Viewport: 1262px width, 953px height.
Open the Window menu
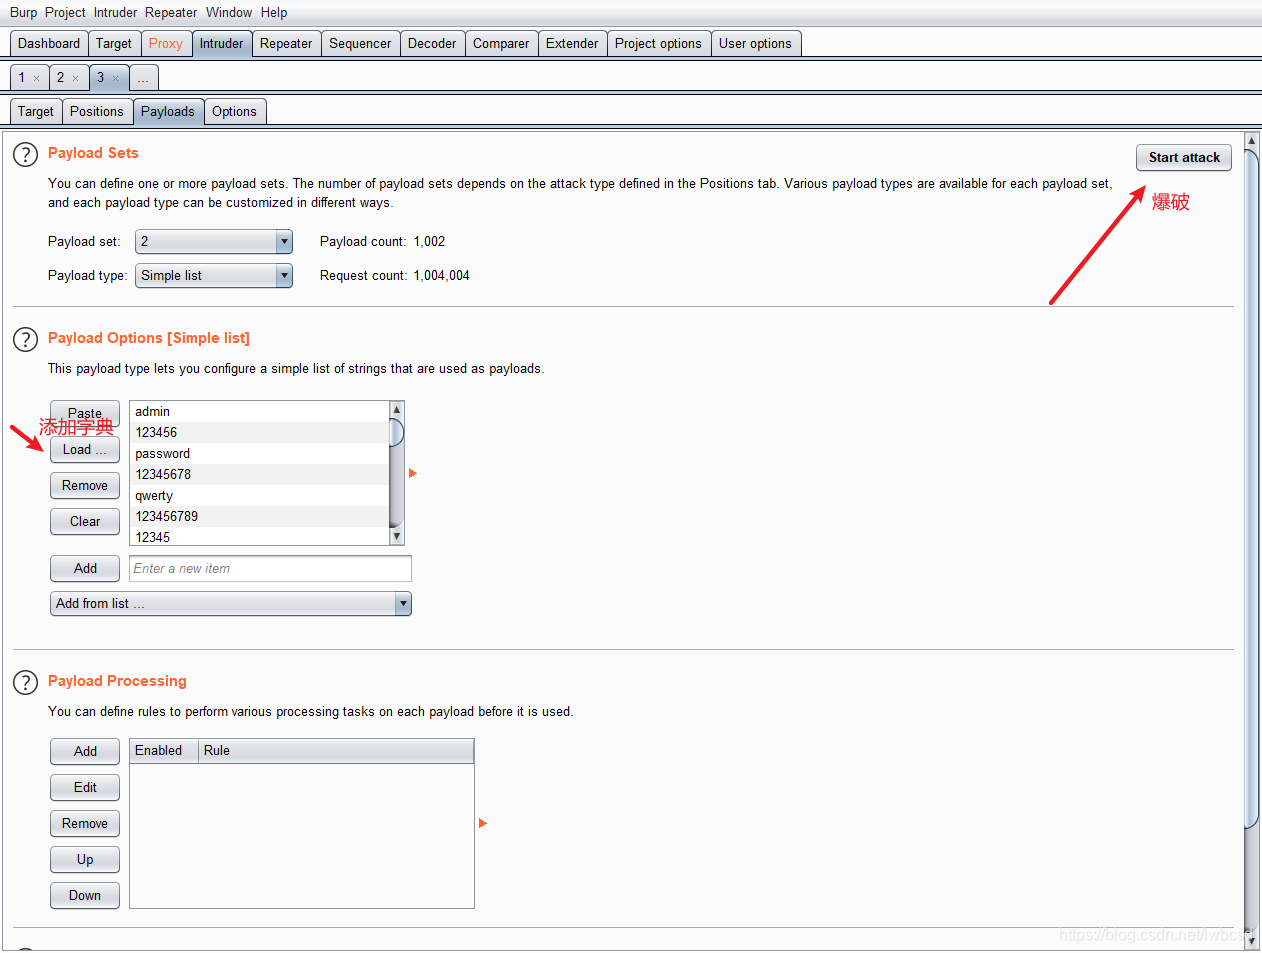point(229,12)
